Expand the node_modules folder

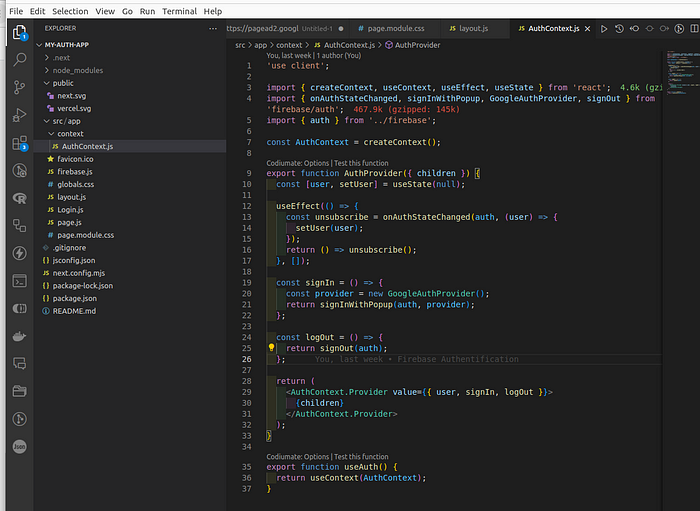coord(47,70)
